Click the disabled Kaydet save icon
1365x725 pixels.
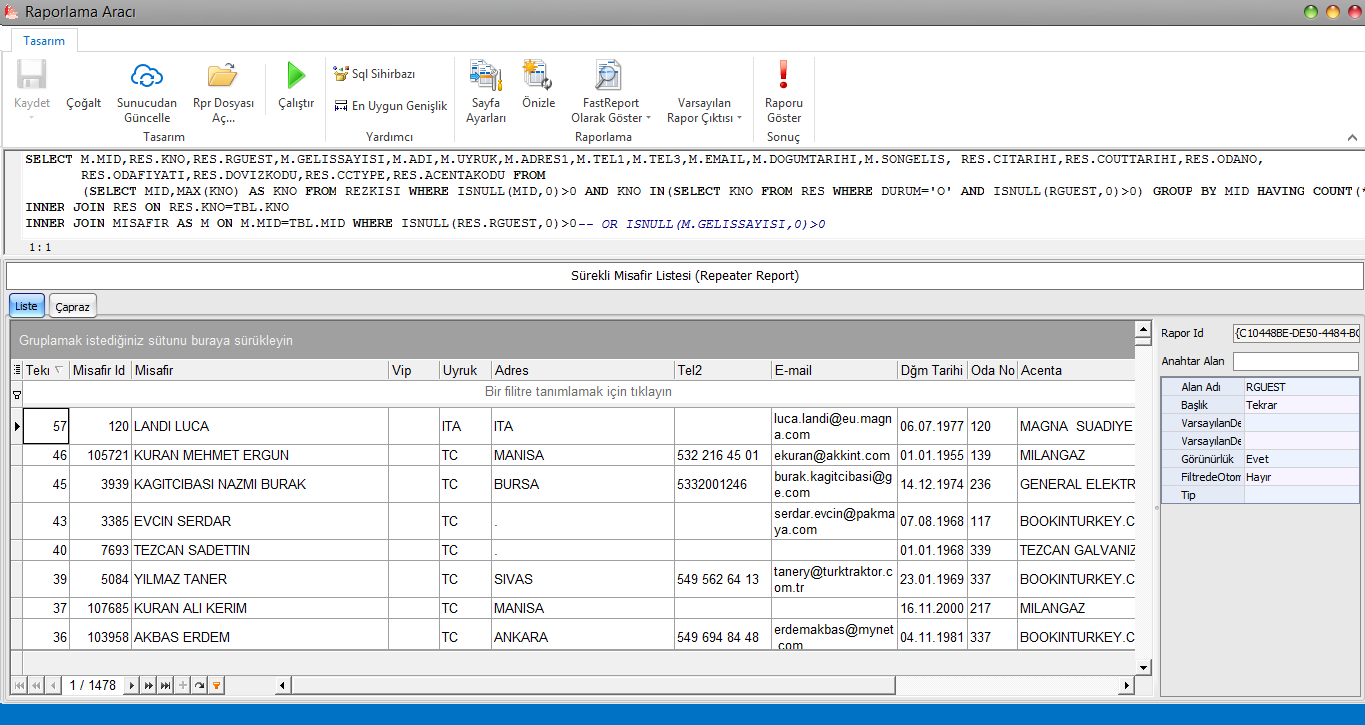[31, 75]
